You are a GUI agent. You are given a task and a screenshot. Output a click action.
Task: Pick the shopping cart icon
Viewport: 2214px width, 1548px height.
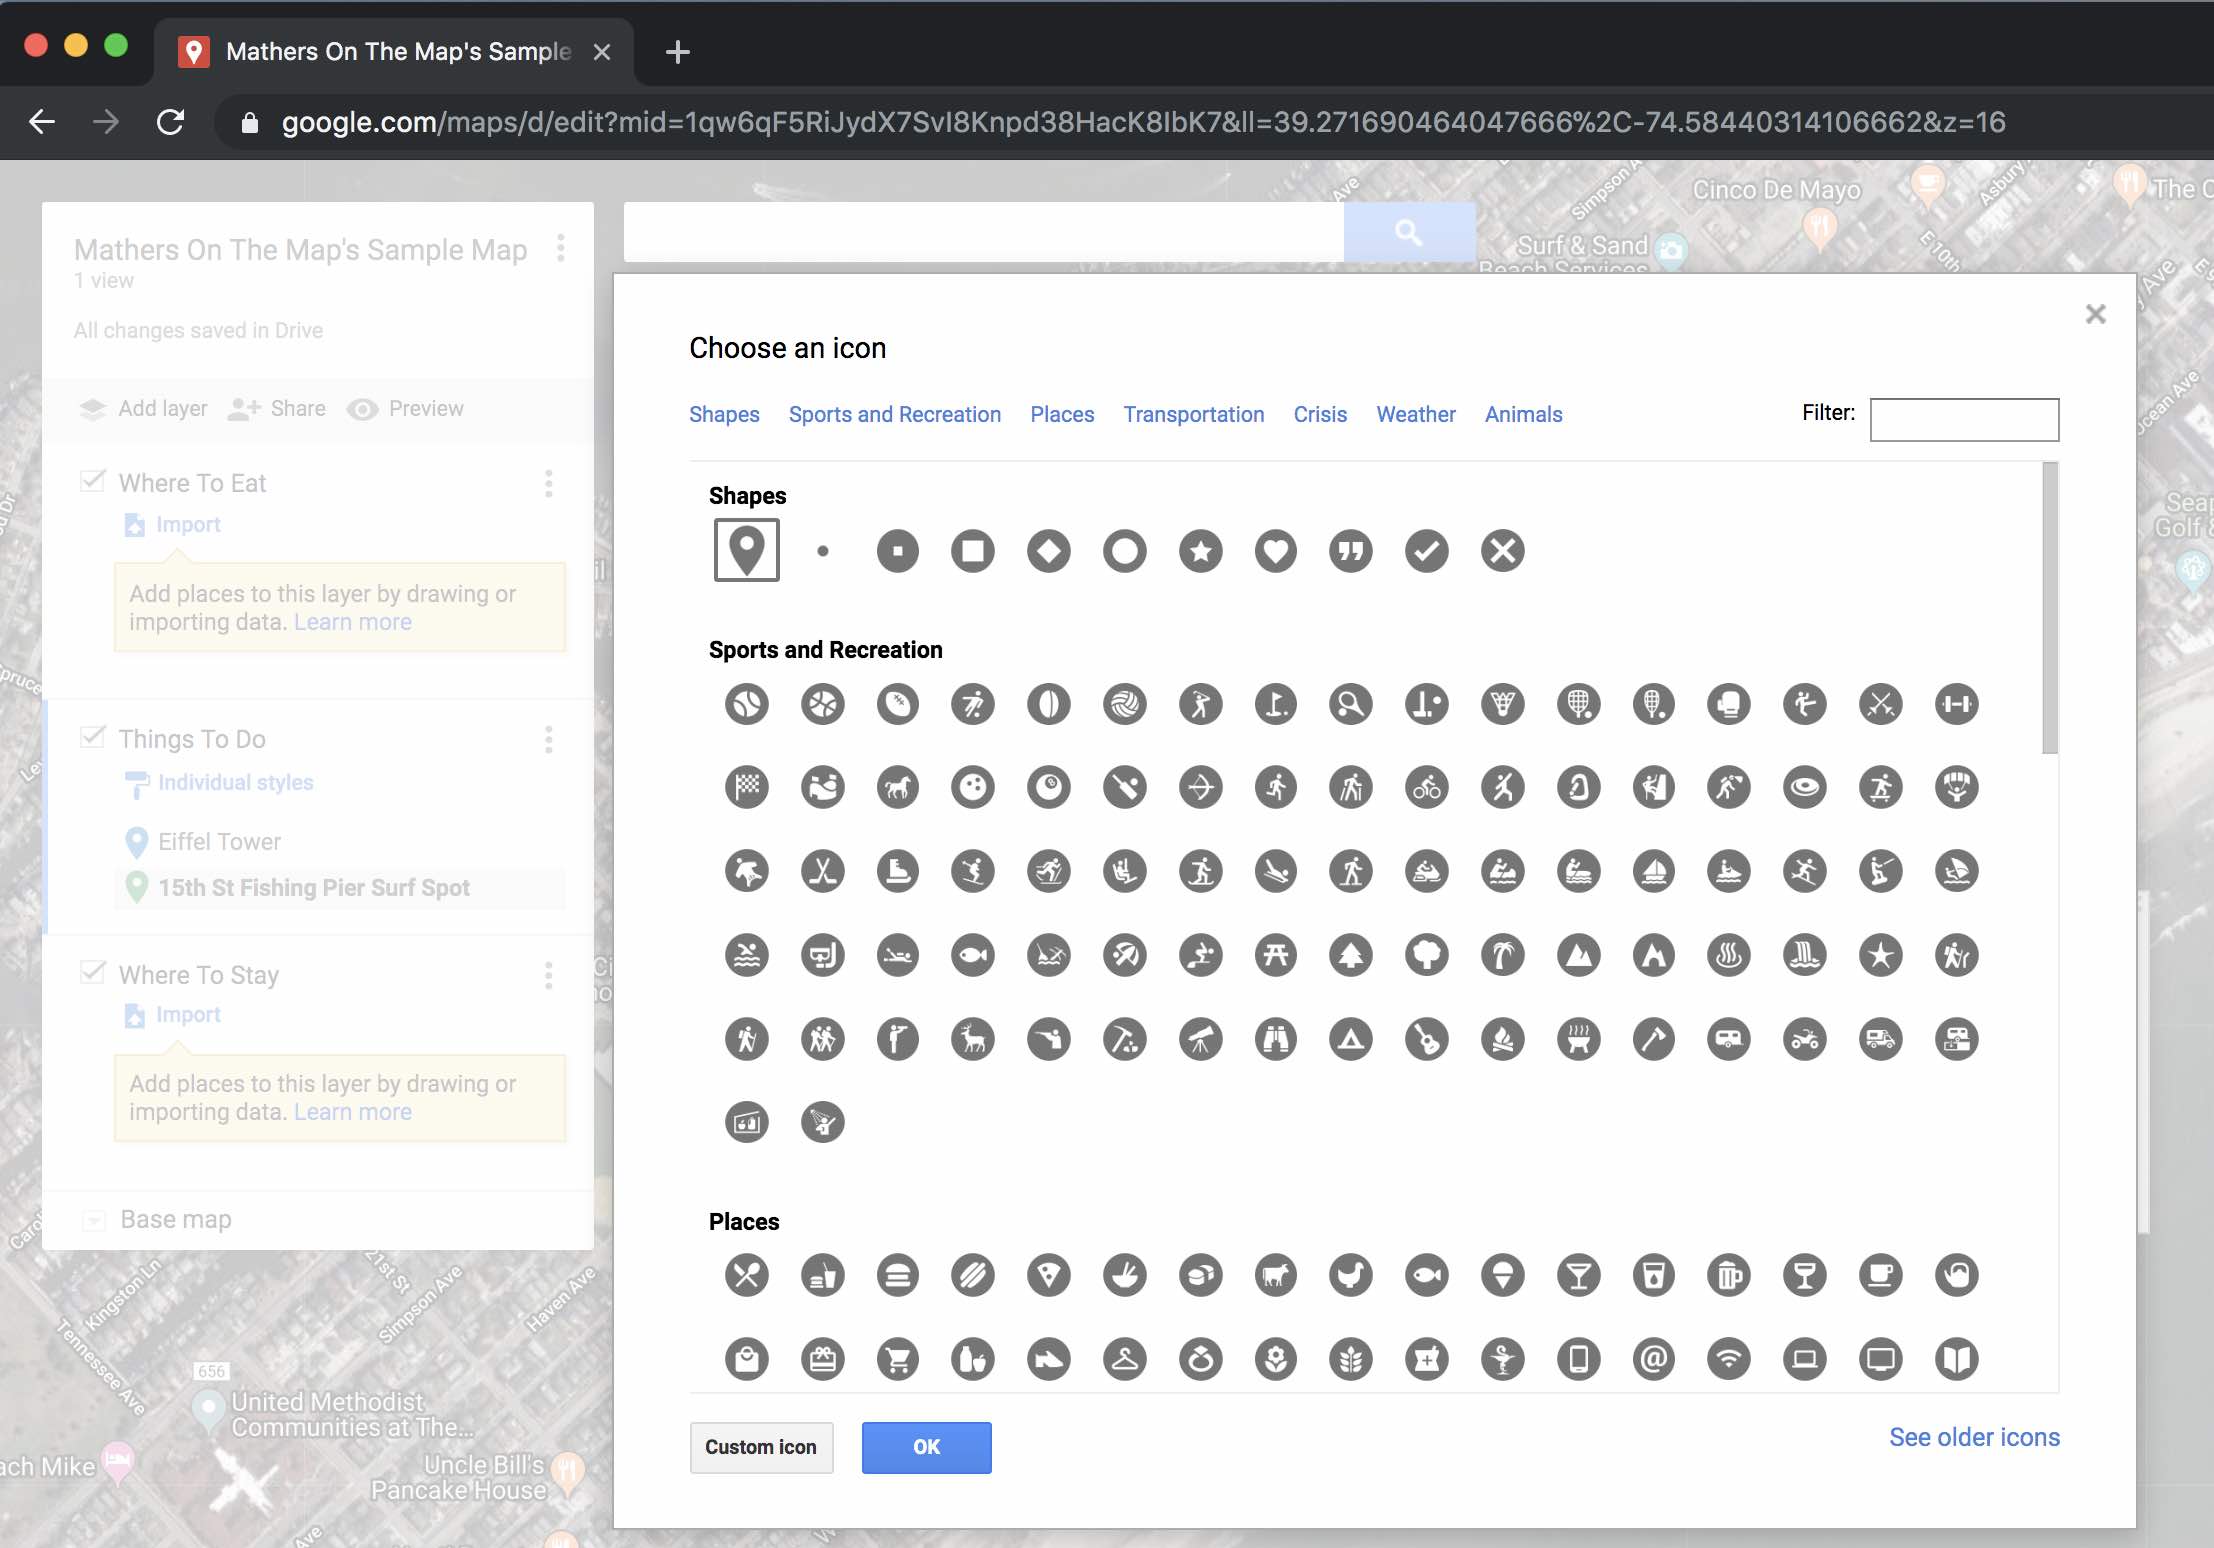tap(897, 1359)
